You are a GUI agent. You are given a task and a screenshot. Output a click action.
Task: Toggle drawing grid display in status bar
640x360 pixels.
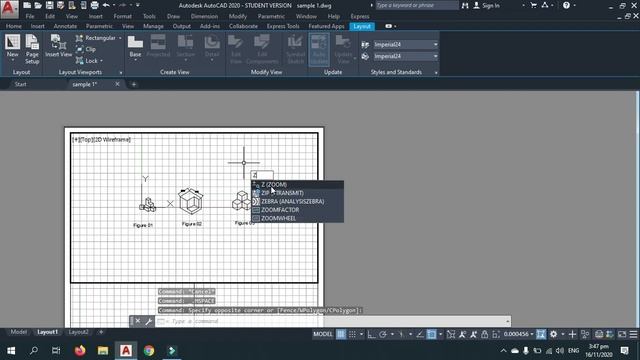pyautogui.click(x=341, y=334)
